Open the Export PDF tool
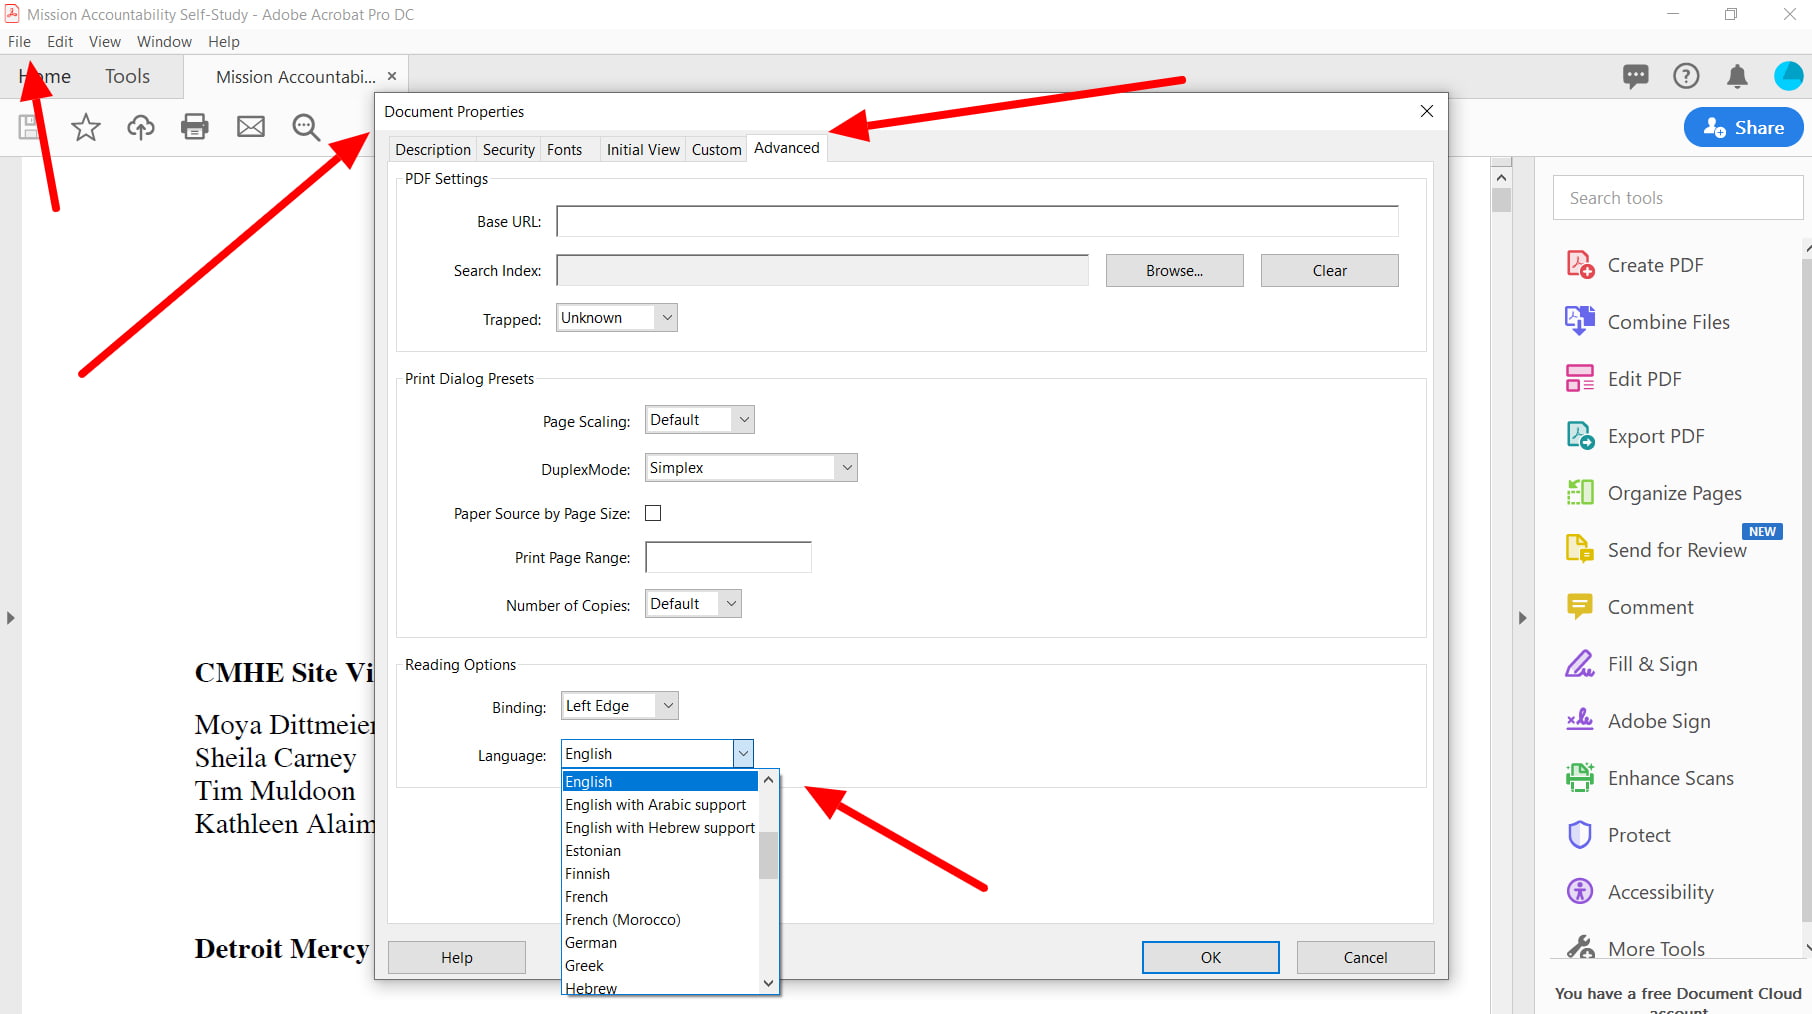Viewport: 1812px width, 1014px height. coord(1635,436)
